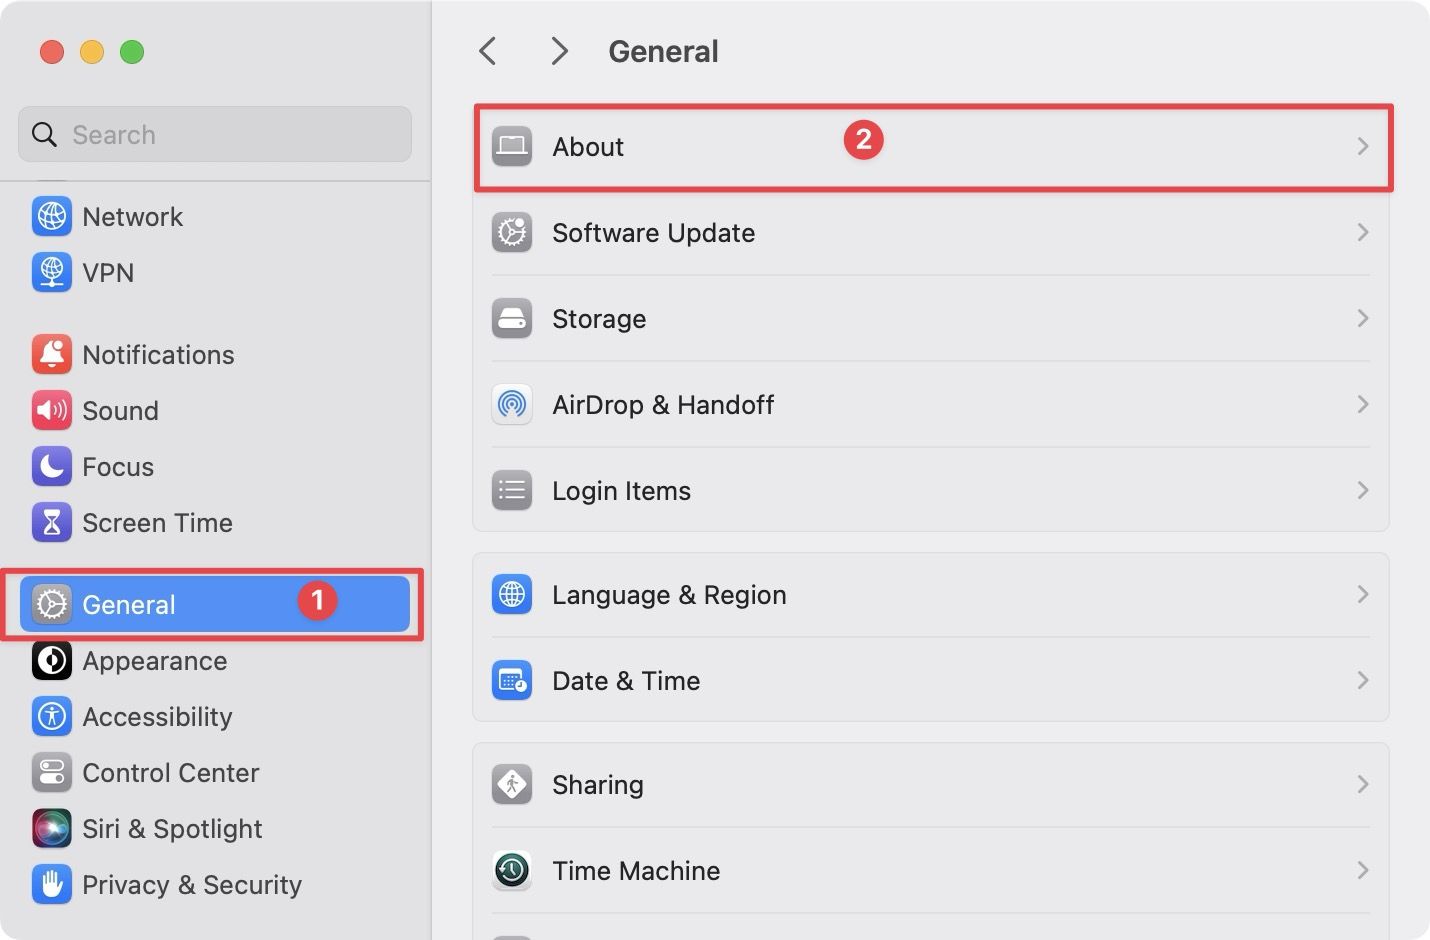The width and height of the screenshot is (1430, 940).
Task: Open VPN settings via its globe icon
Action: (x=52, y=272)
